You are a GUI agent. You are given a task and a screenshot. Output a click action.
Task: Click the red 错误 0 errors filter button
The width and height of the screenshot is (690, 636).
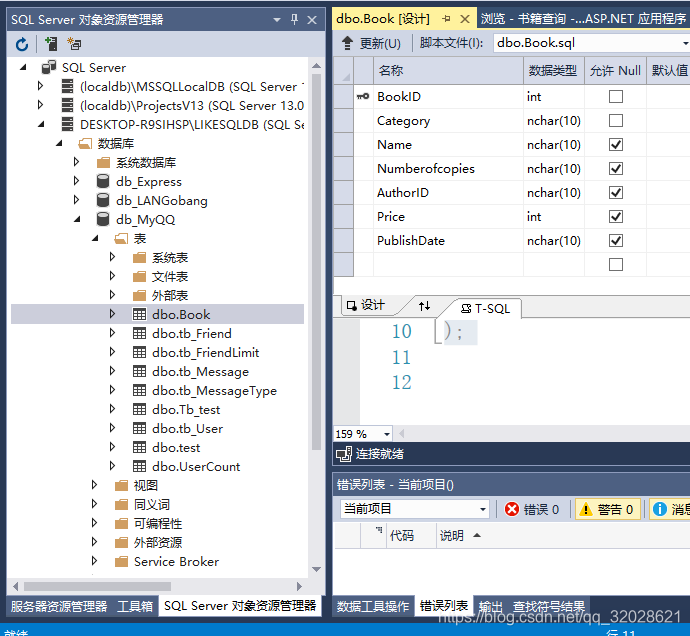tap(532, 509)
